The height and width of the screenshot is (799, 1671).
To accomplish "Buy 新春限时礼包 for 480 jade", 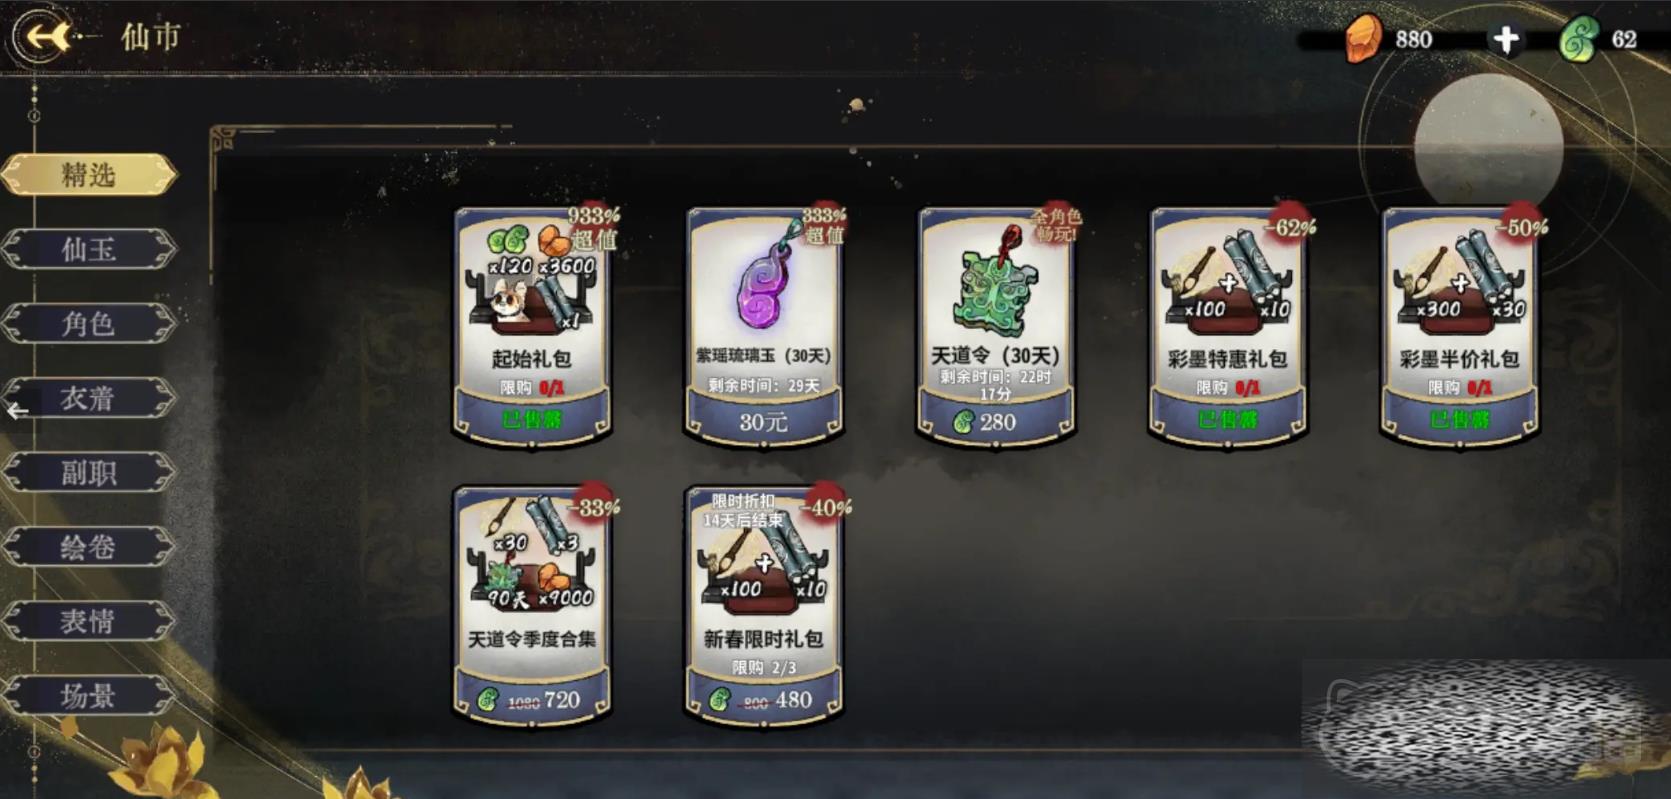I will pos(763,700).
